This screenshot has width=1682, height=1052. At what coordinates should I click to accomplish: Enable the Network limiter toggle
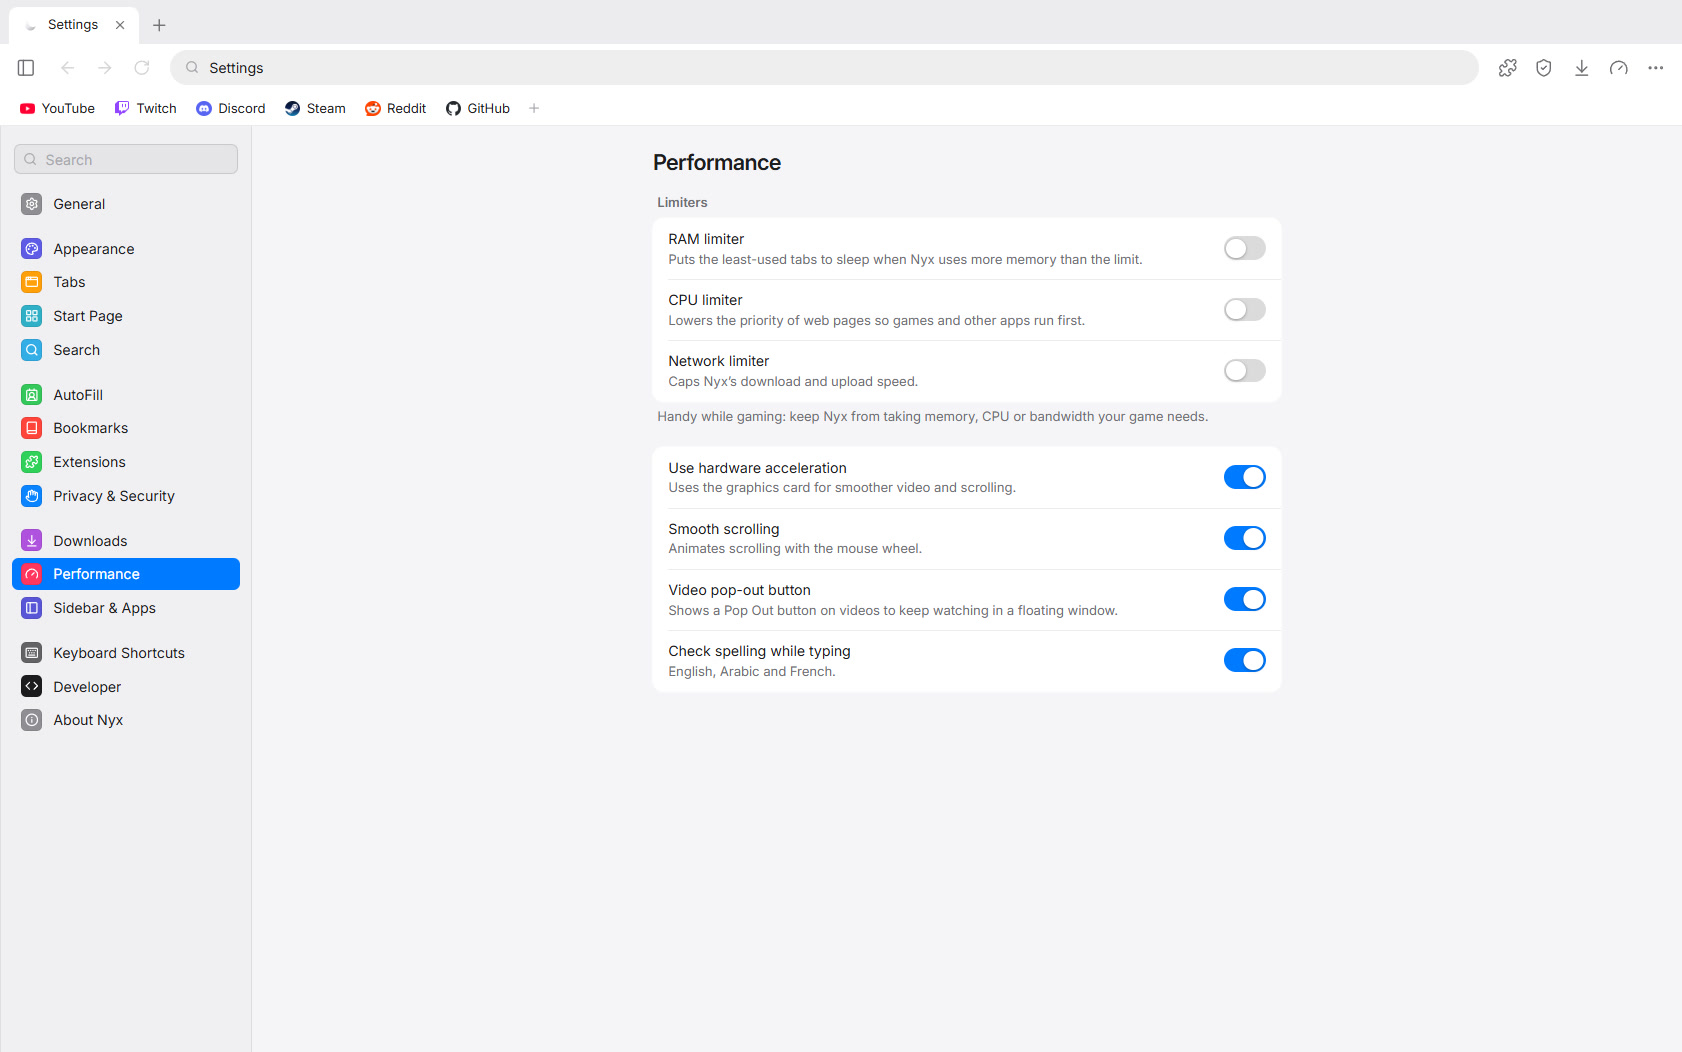tap(1245, 370)
